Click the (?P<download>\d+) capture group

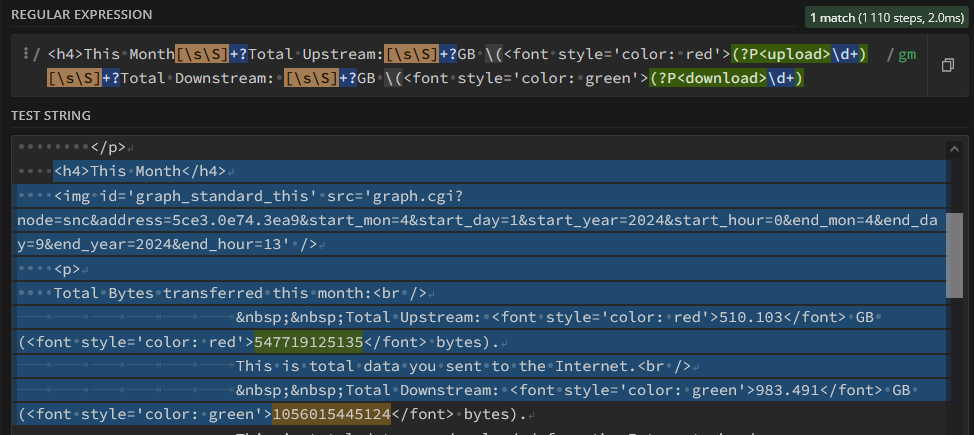pos(727,79)
